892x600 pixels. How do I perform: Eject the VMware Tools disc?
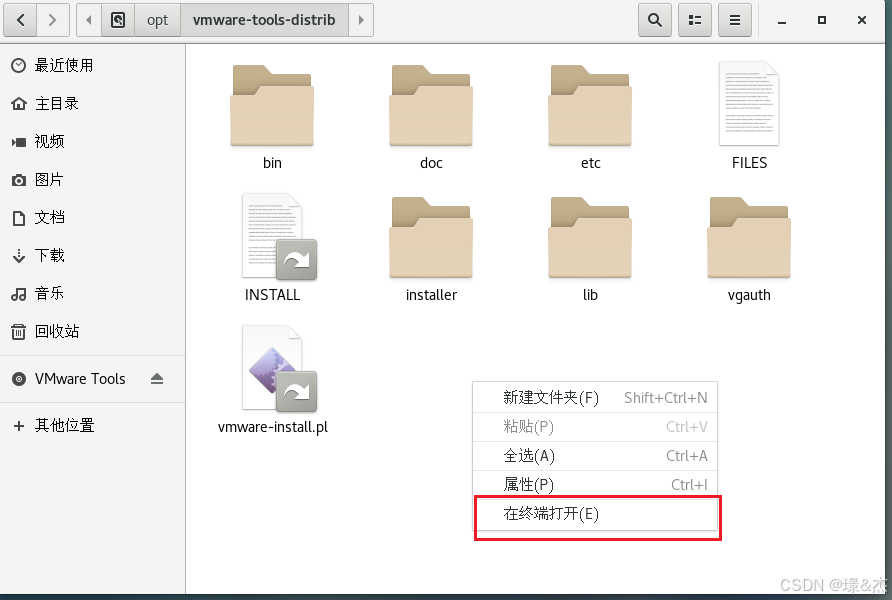tap(157, 379)
